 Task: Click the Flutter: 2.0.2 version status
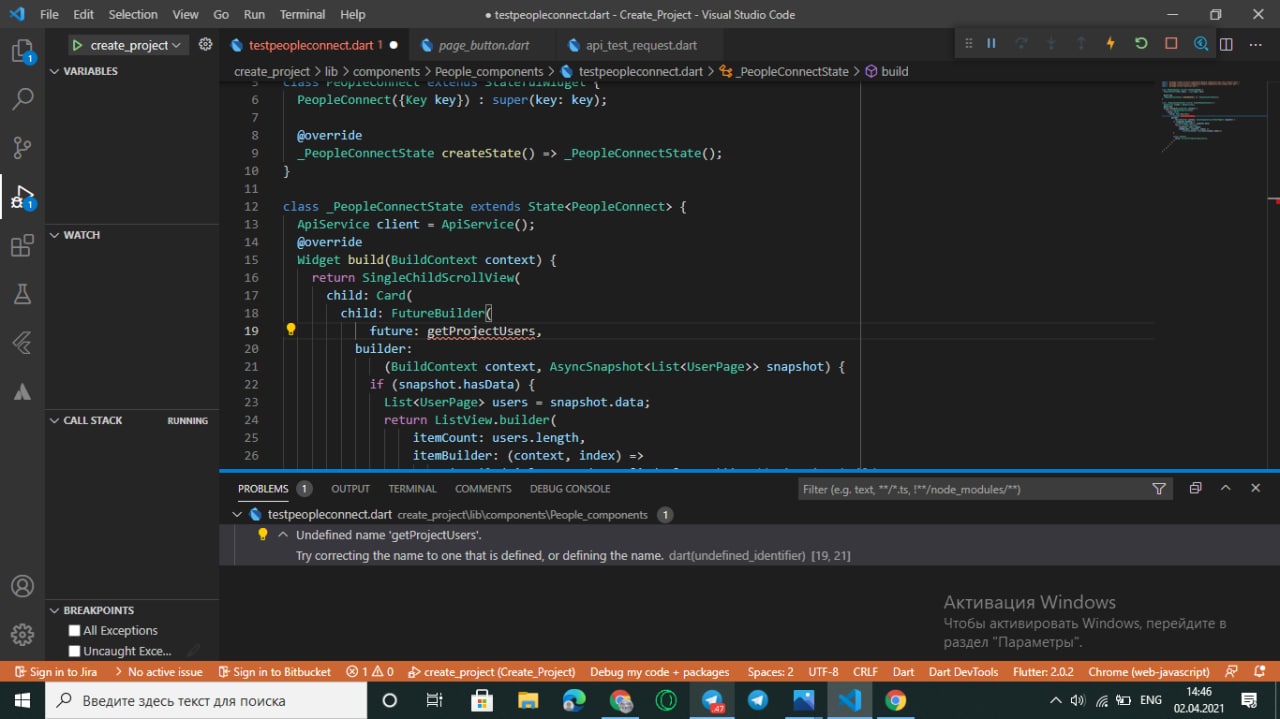1043,672
